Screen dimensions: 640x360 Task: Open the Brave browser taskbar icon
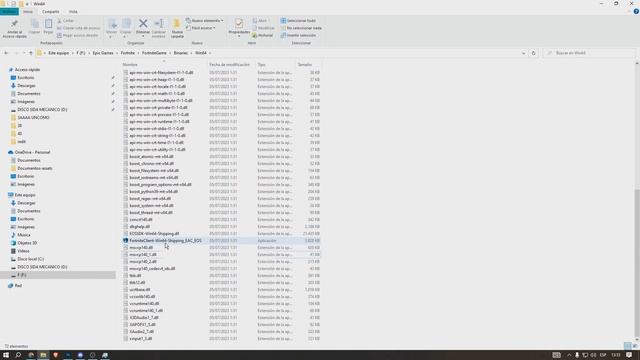[56, 355]
